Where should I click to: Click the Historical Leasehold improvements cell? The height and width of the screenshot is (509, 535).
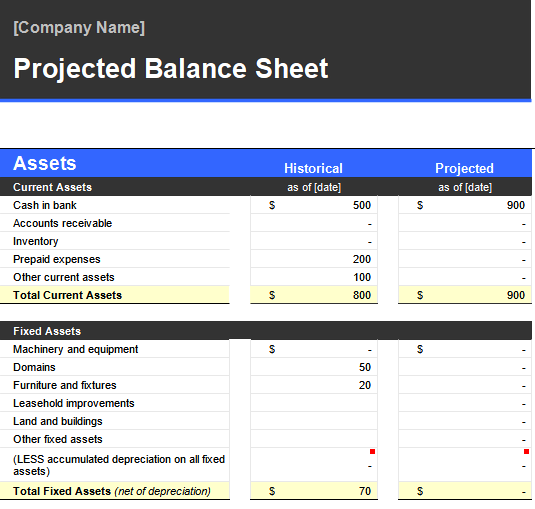point(314,403)
